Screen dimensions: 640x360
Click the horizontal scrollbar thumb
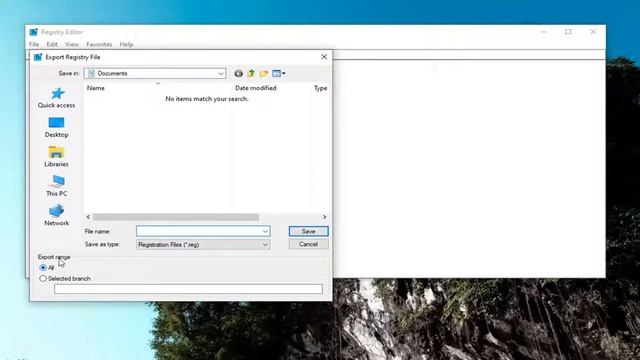click(176, 217)
